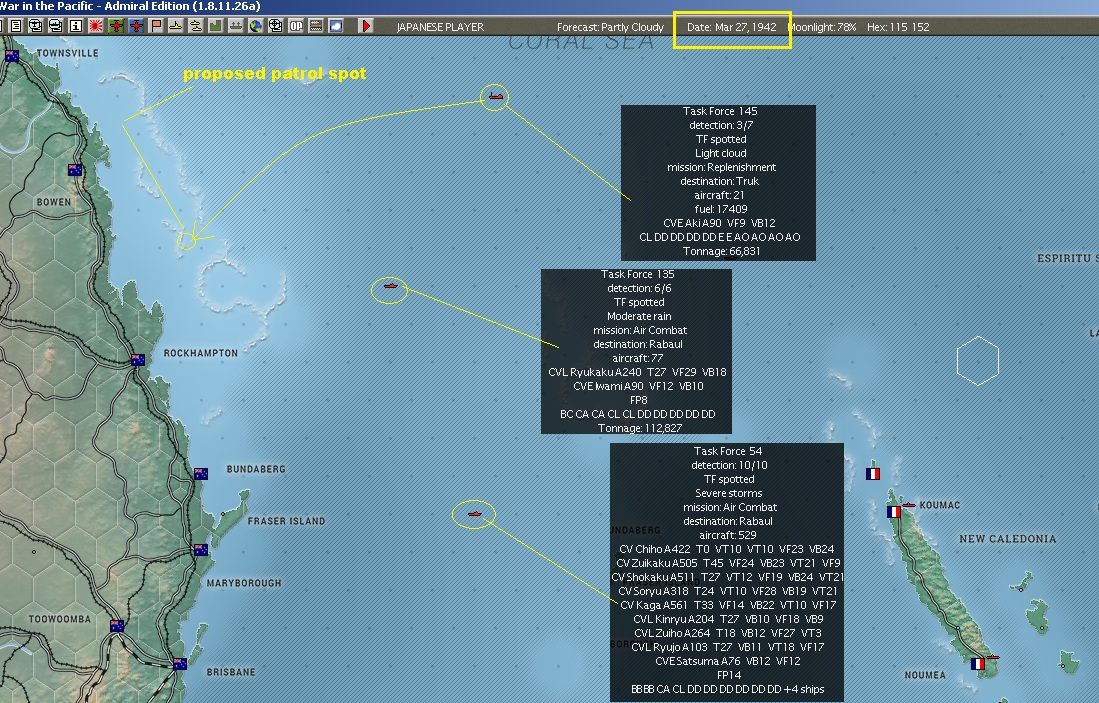1099x703 pixels.
Task: Click the 'Forecast: Partly Cloudy' text
Action: (x=610, y=27)
